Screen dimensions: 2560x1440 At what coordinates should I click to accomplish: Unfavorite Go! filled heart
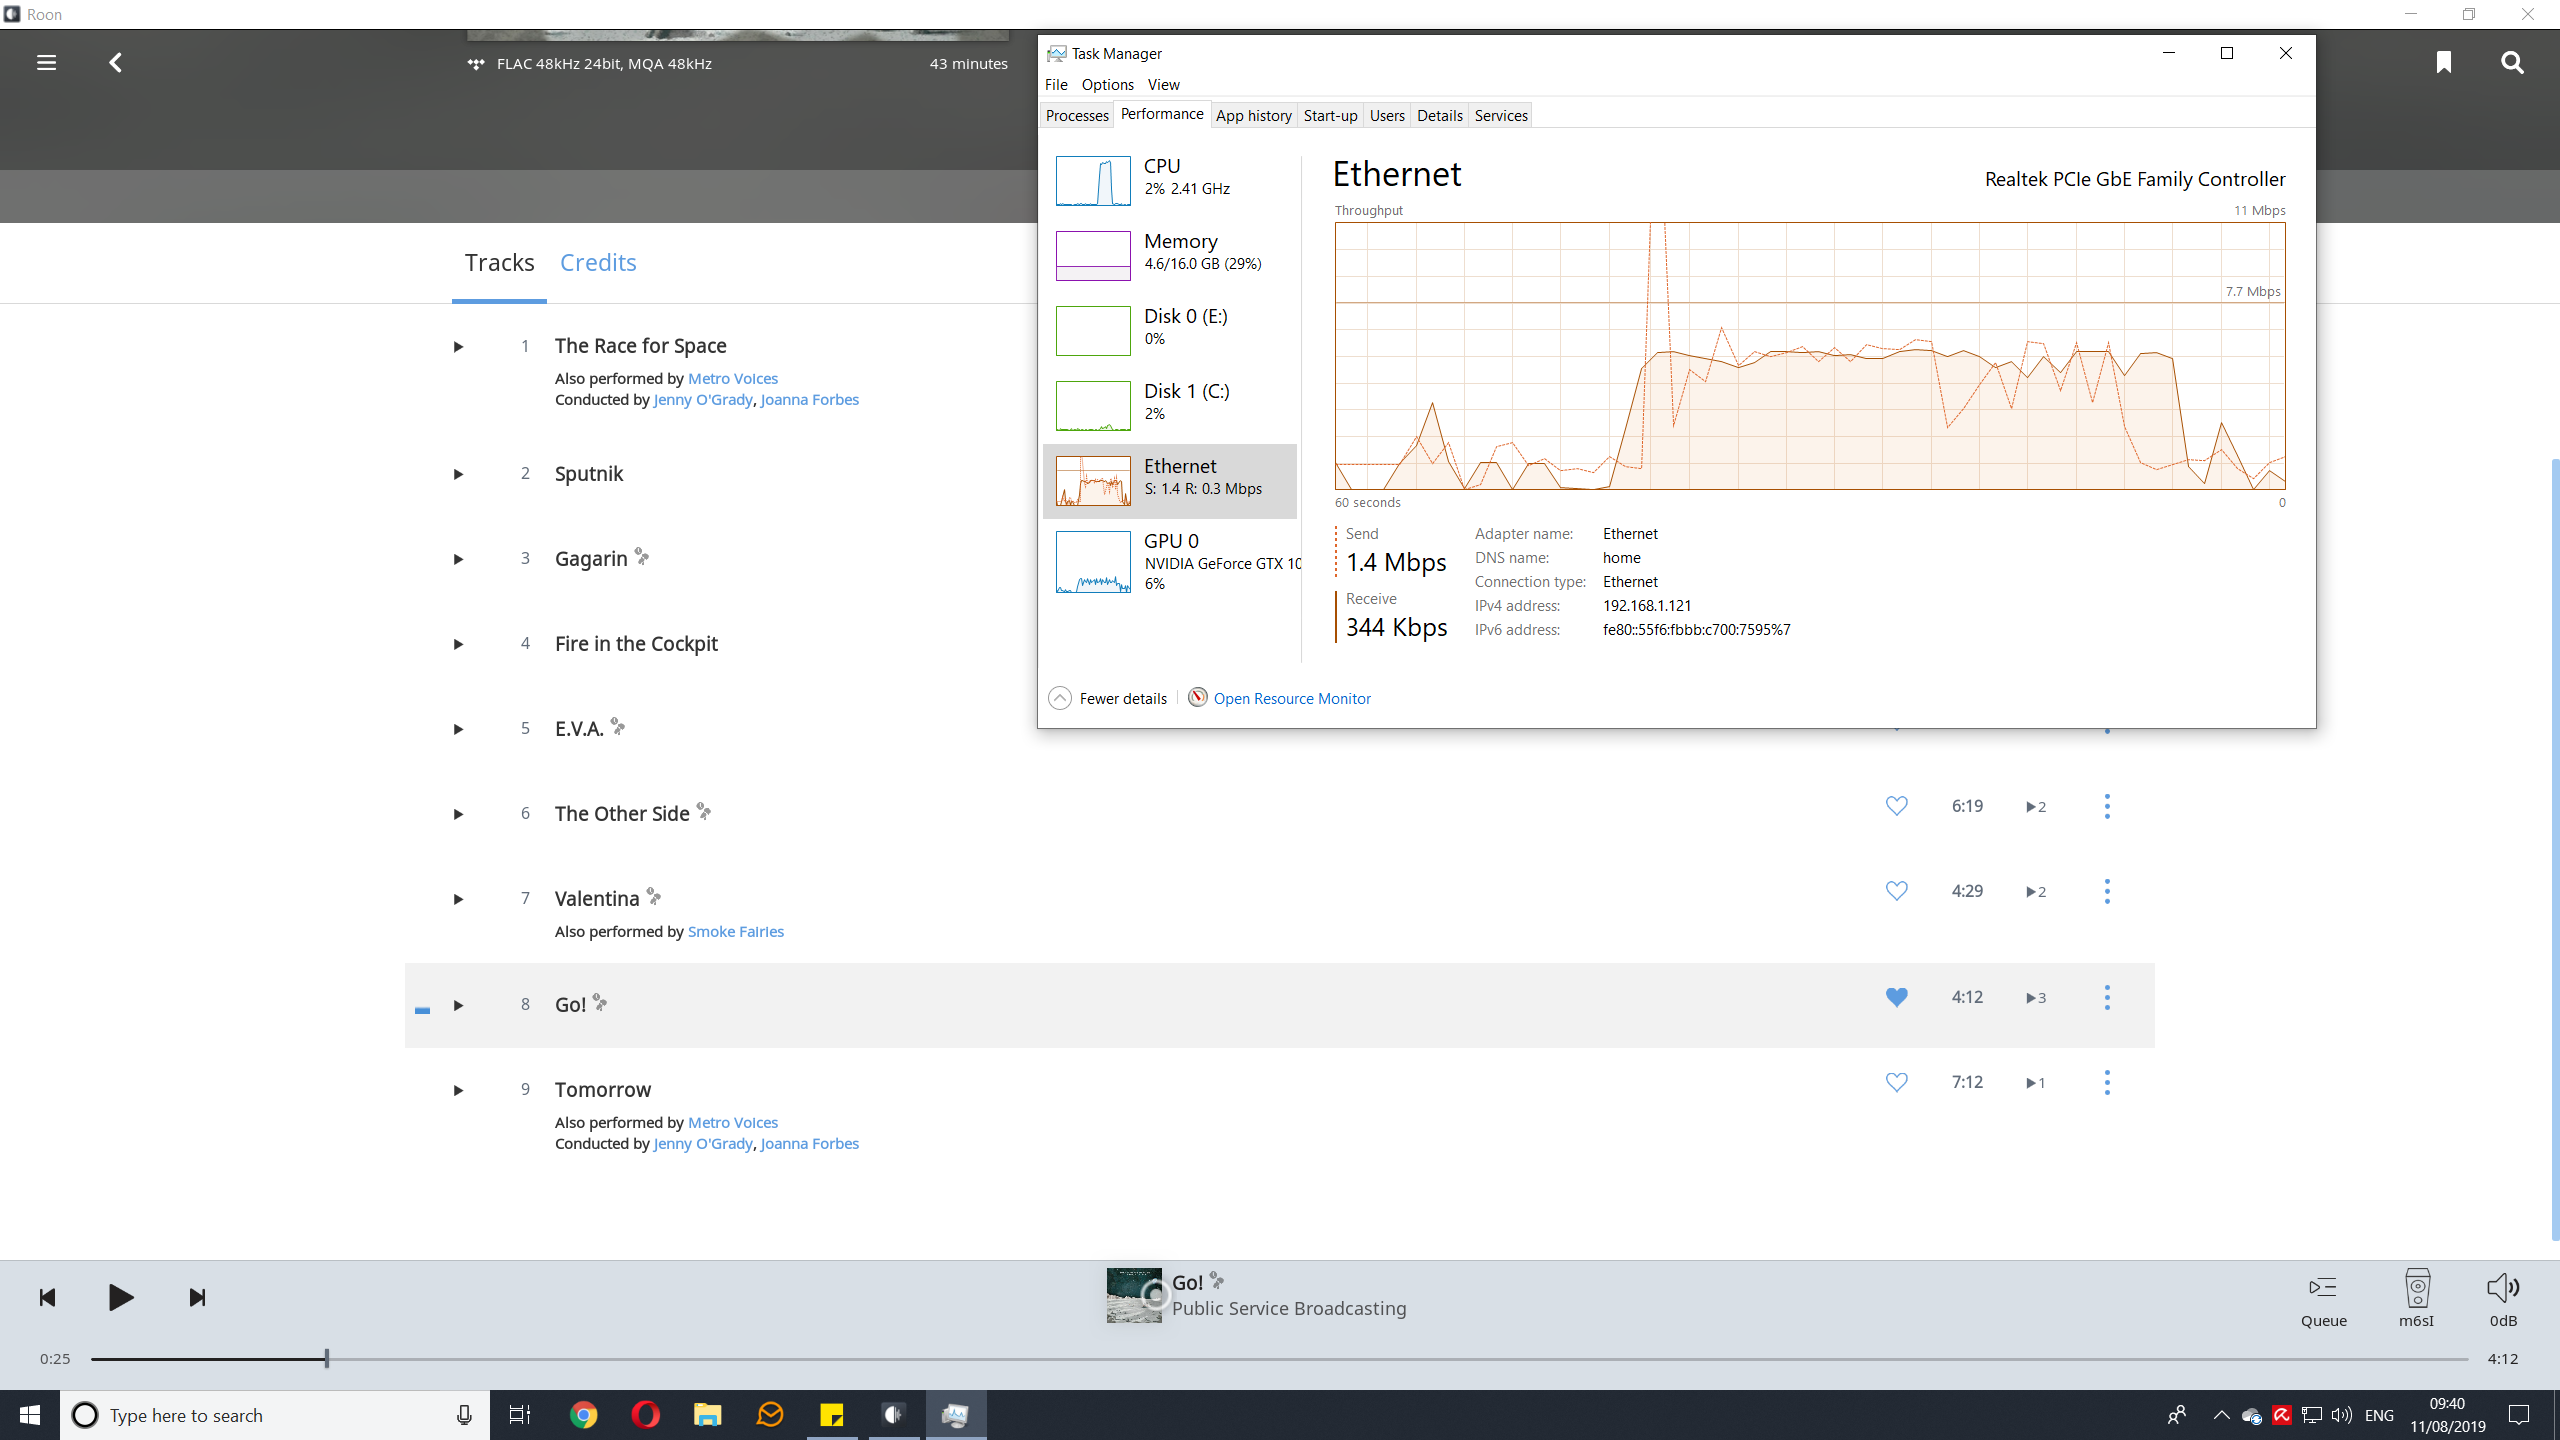[1896, 997]
